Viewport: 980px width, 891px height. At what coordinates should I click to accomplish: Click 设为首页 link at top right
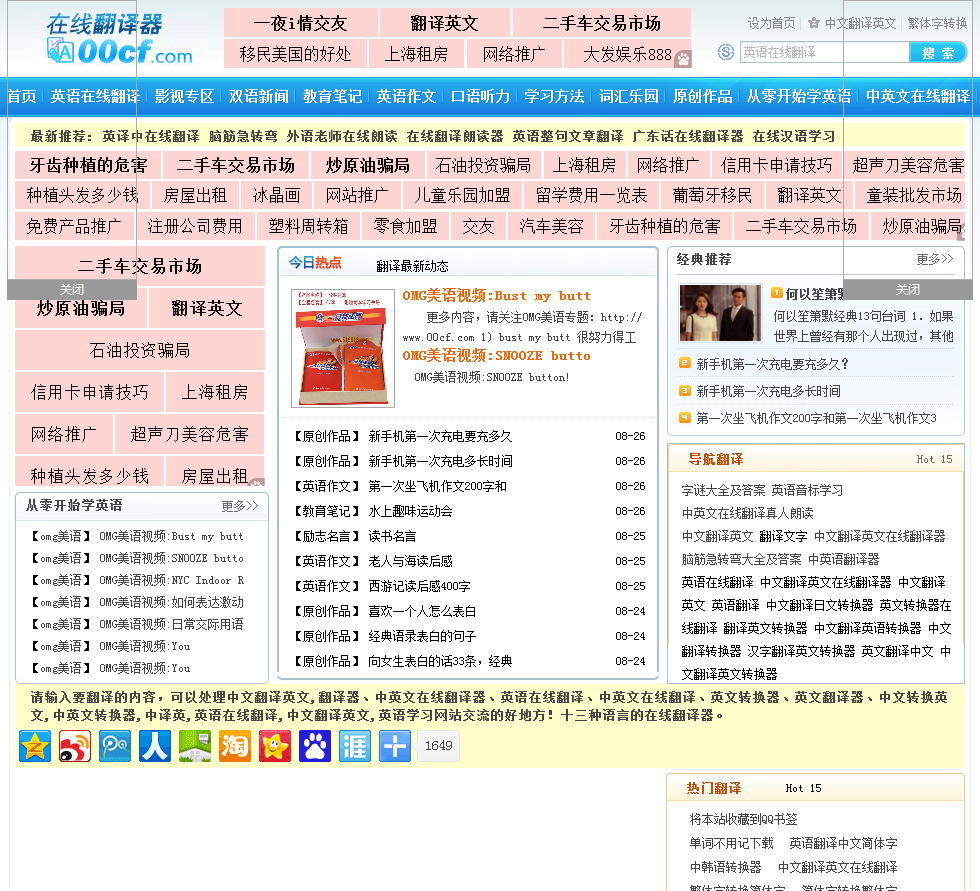(x=771, y=23)
